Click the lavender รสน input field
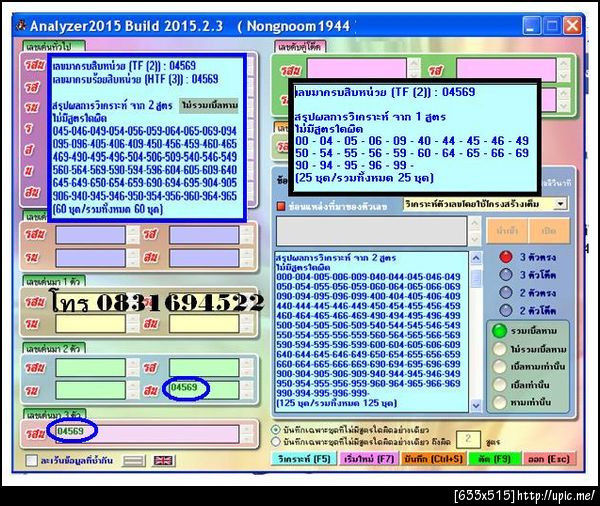600x506 pixels. tap(91, 235)
